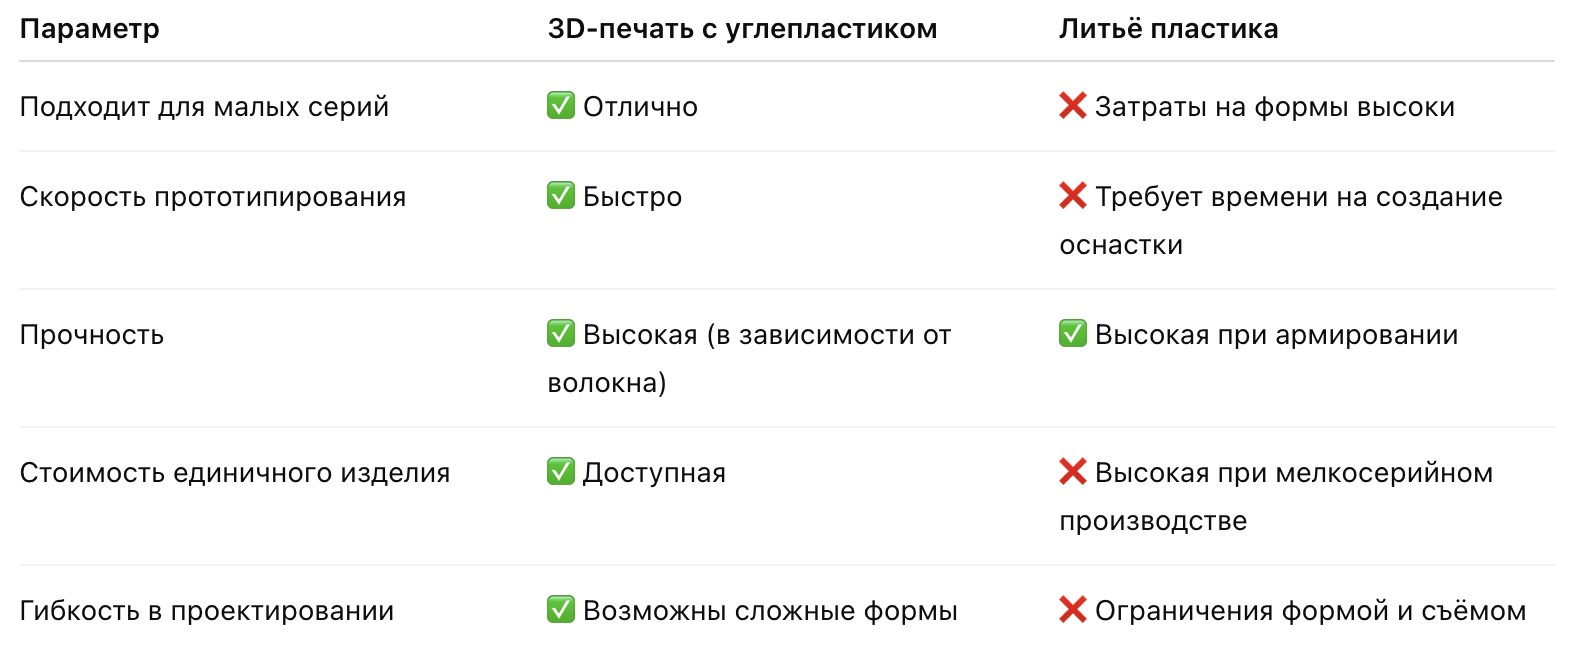
Task: Click the checkmark beside Высокая (в зависимости от волокна)
Action: coord(561,333)
